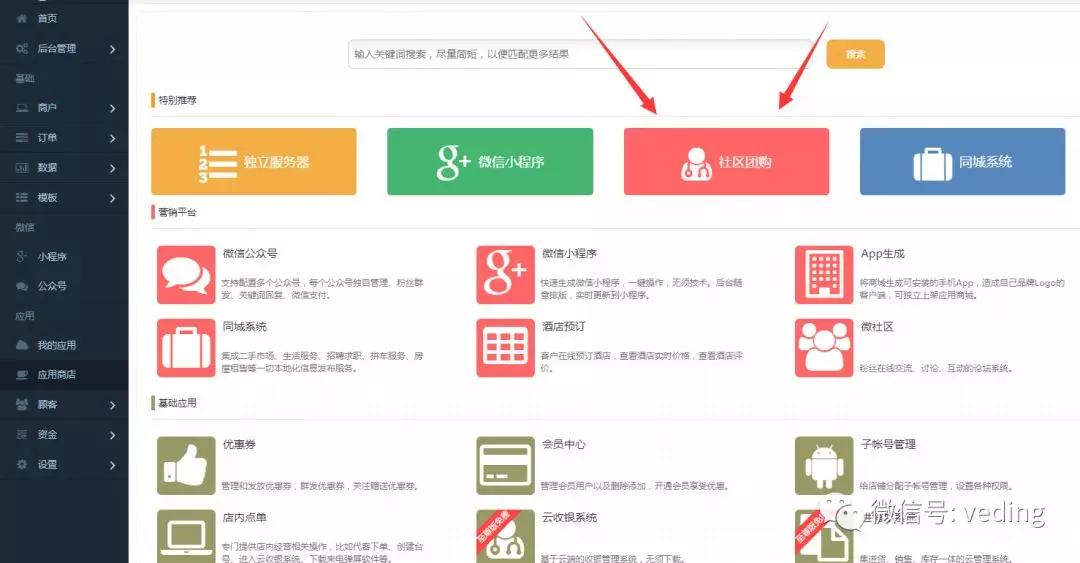Open the 独立服务器 orange banner

click(x=253, y=161)
